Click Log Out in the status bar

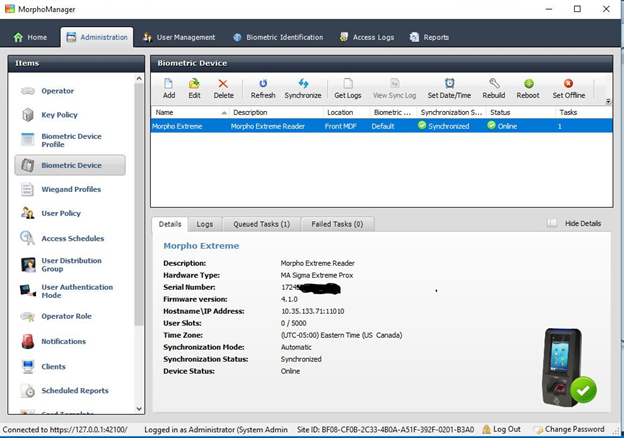(501, 429)
